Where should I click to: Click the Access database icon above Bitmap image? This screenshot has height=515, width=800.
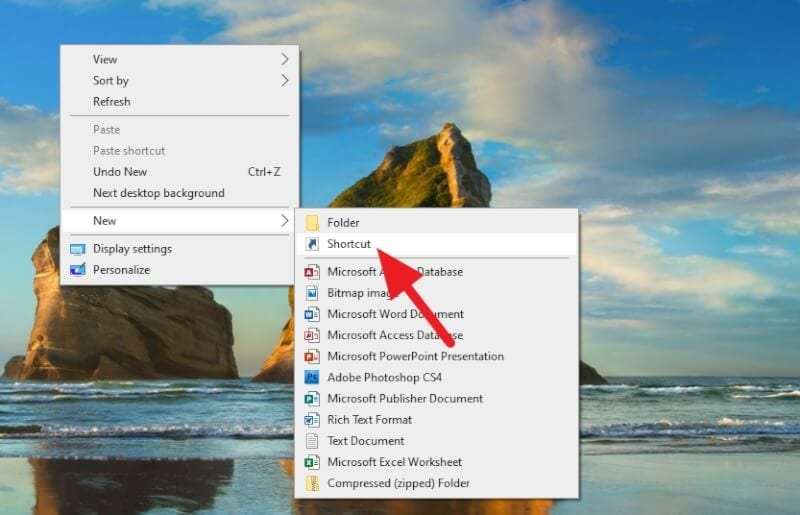312,272
